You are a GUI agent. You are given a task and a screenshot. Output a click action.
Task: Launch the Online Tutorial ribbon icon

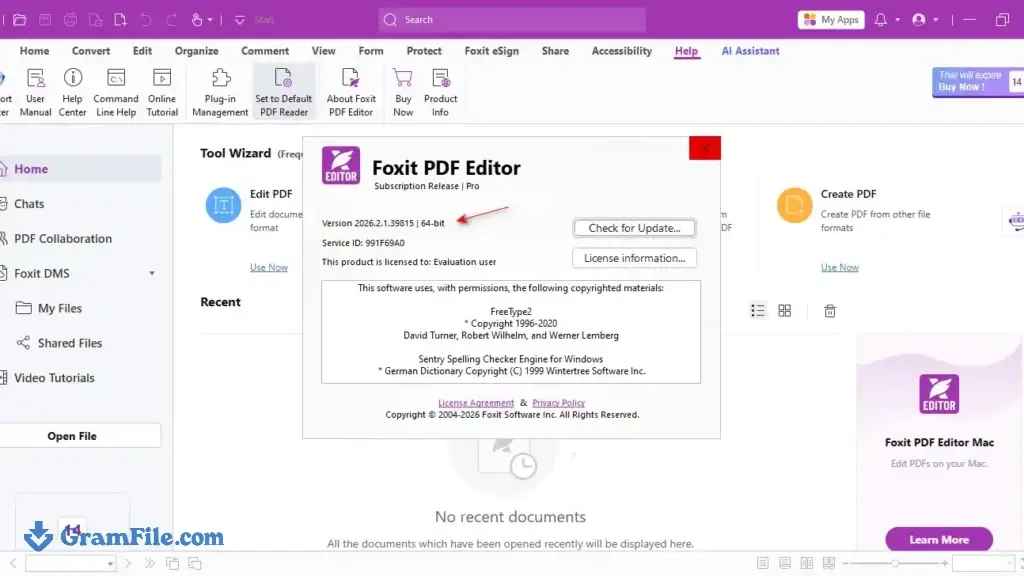tap(162, 92)
